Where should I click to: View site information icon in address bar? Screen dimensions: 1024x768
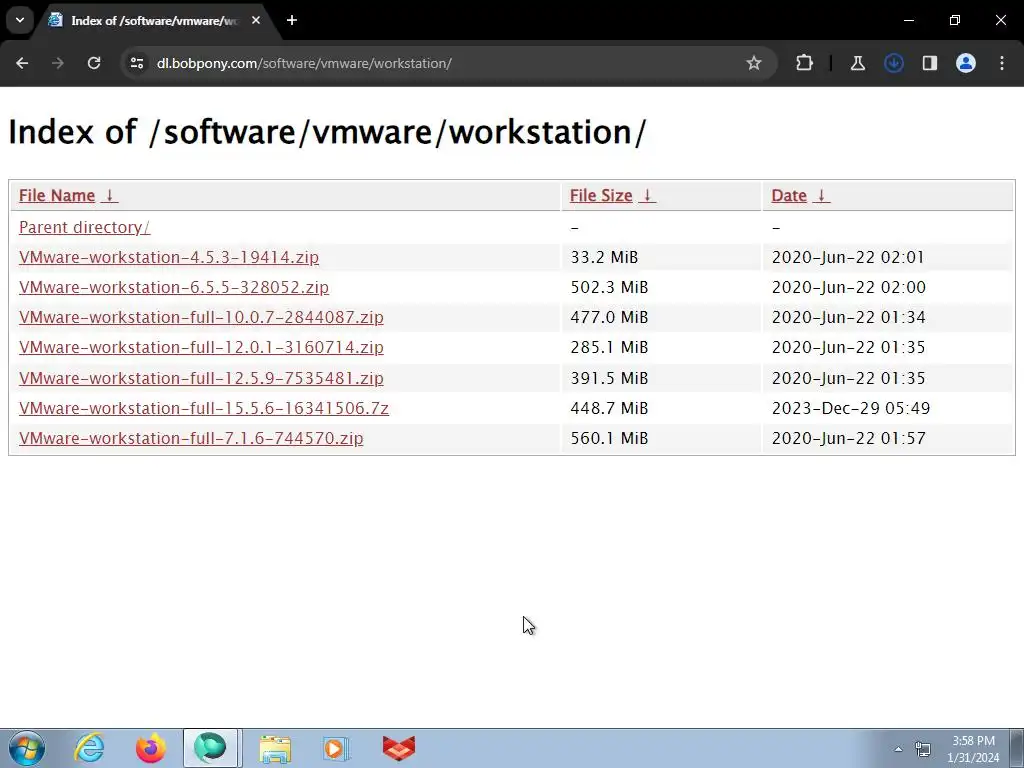pos(136,63)
